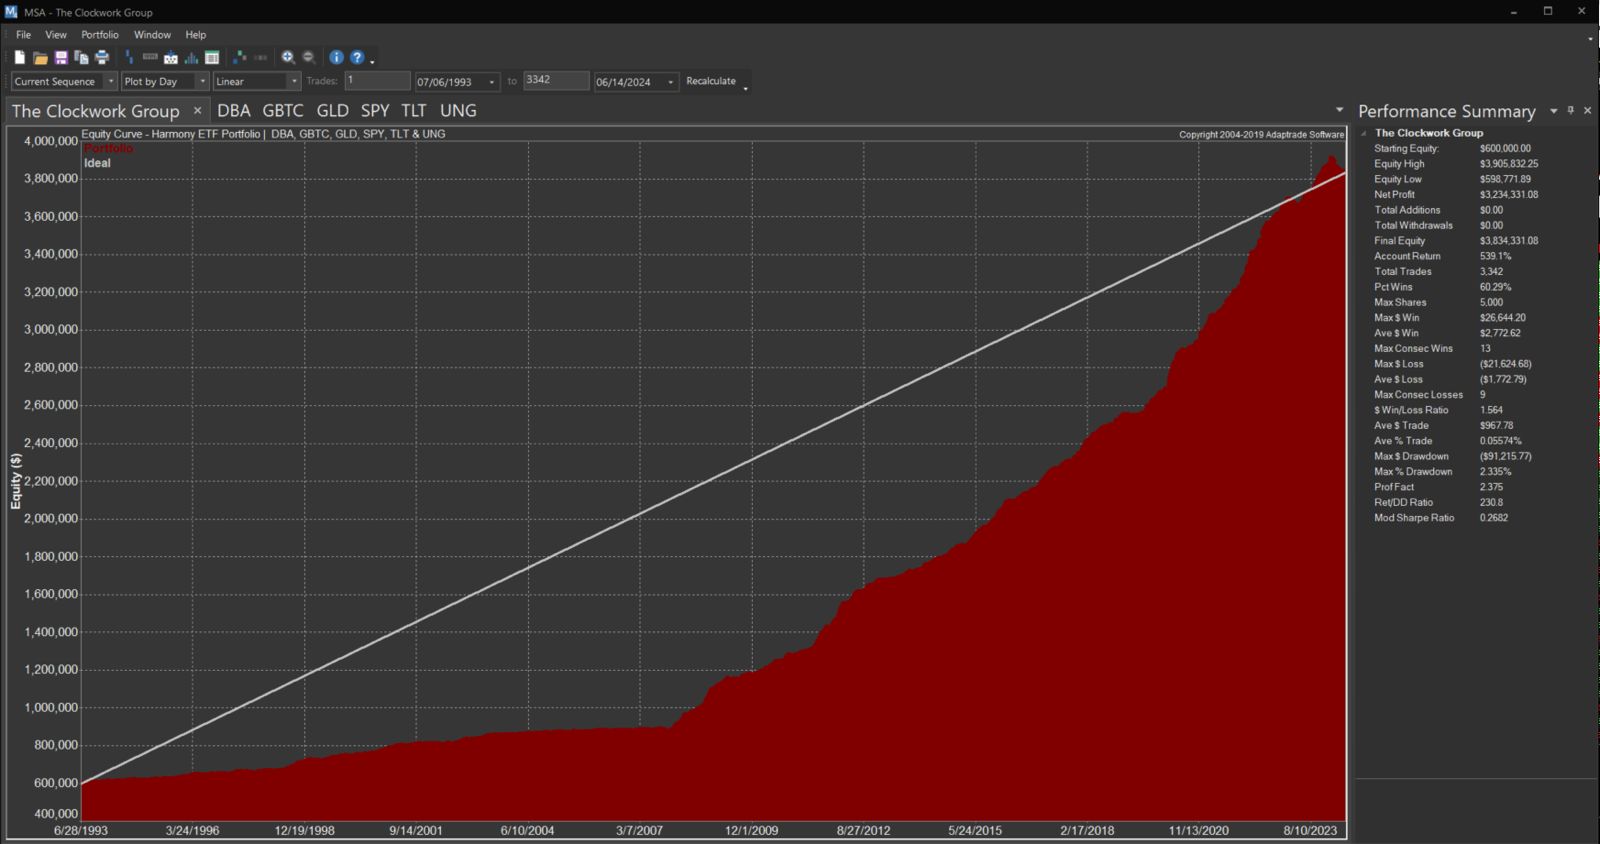Open the blue info icon
Screen dimensions: 1600x844
click(x=336, y=58)
